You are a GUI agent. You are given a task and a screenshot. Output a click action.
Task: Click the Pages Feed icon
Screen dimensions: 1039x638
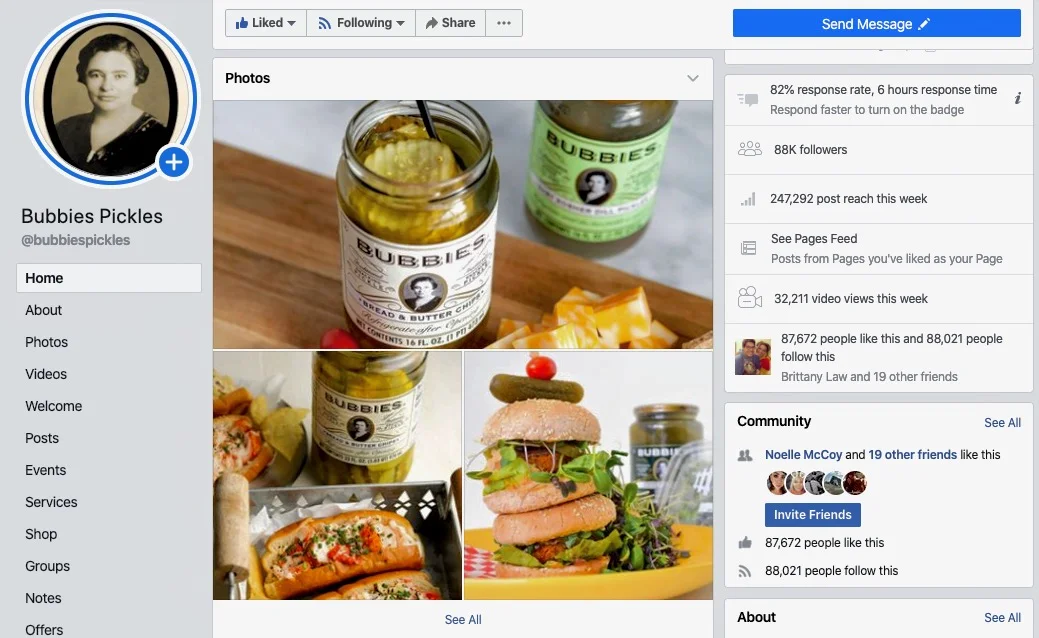(748, 248)
